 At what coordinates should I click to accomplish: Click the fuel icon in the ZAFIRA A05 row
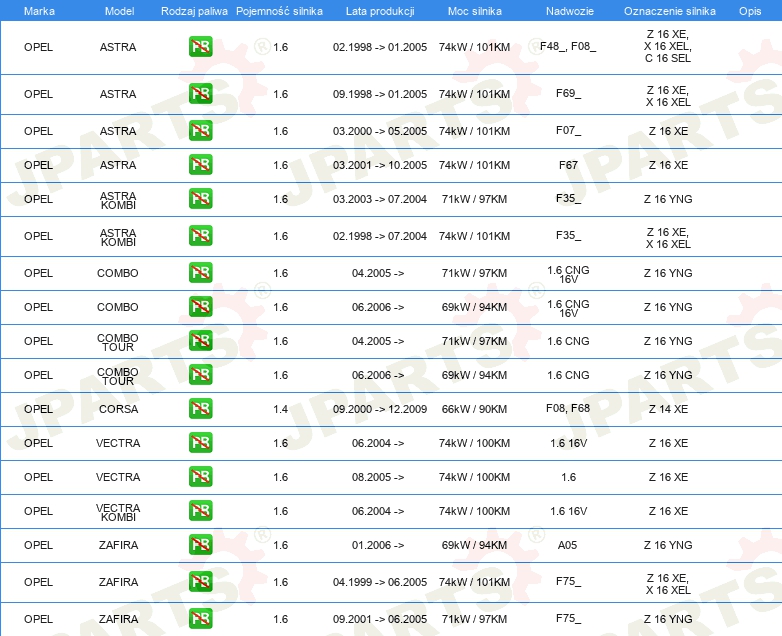tap(200, 544)
